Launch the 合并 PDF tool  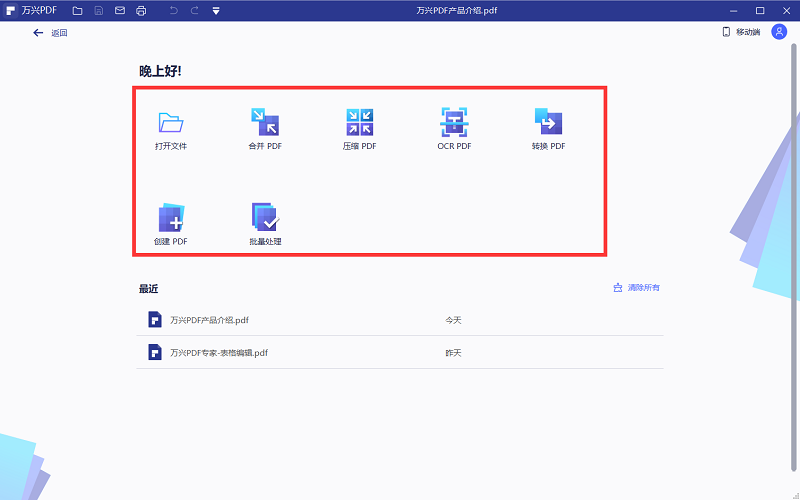[265, 129]
